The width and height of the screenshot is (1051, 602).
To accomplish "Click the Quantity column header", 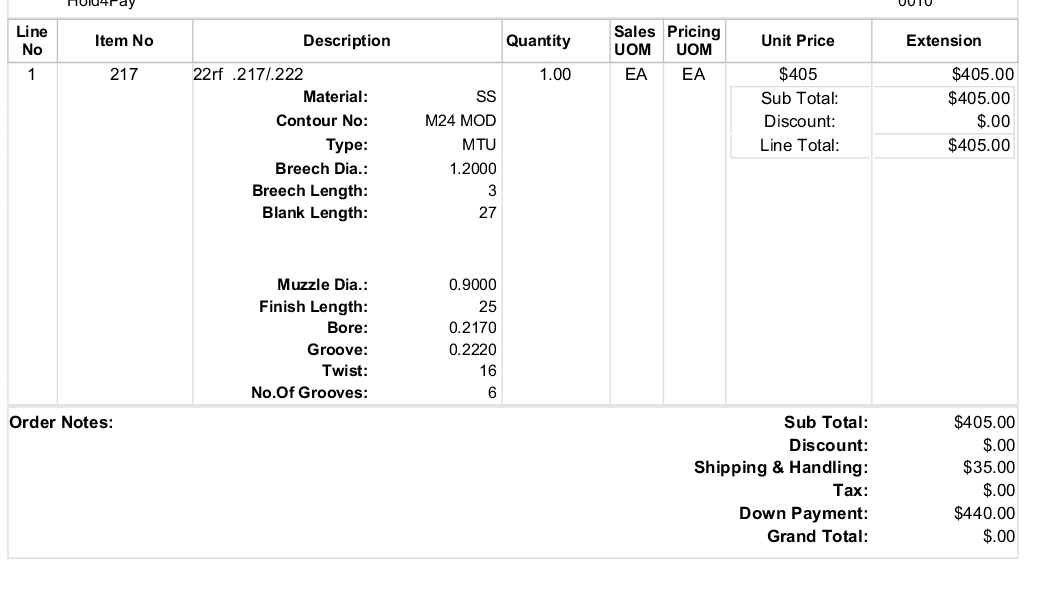I will point(538,41).
